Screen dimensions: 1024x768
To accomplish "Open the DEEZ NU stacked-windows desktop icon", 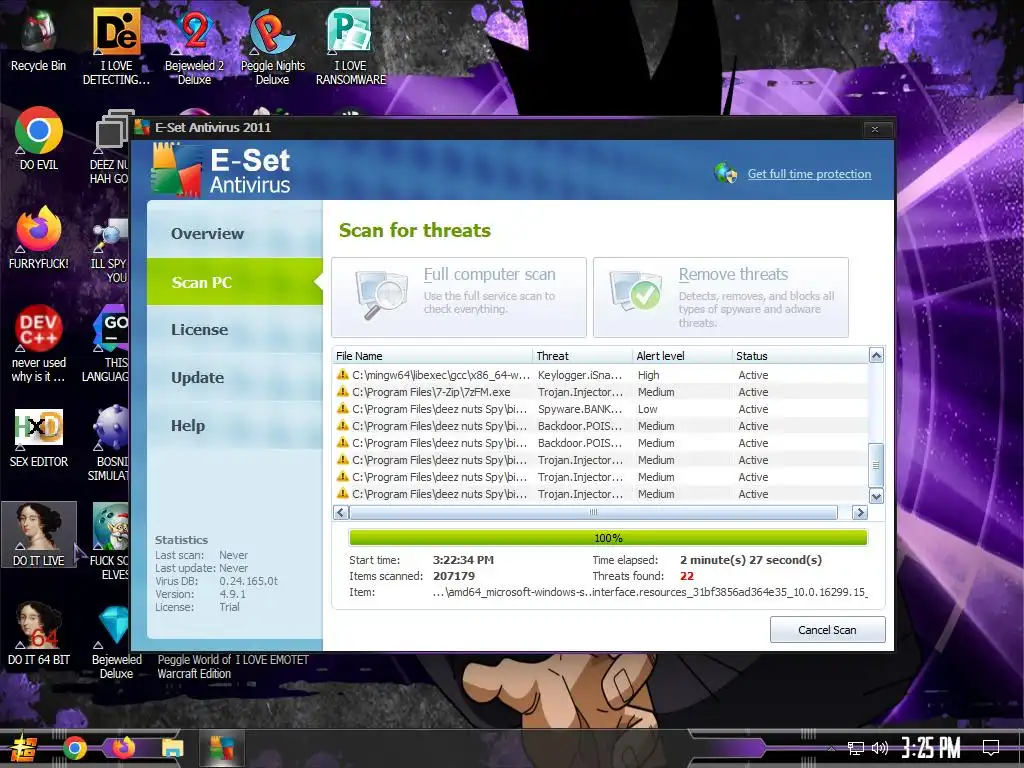I will 111,146.
